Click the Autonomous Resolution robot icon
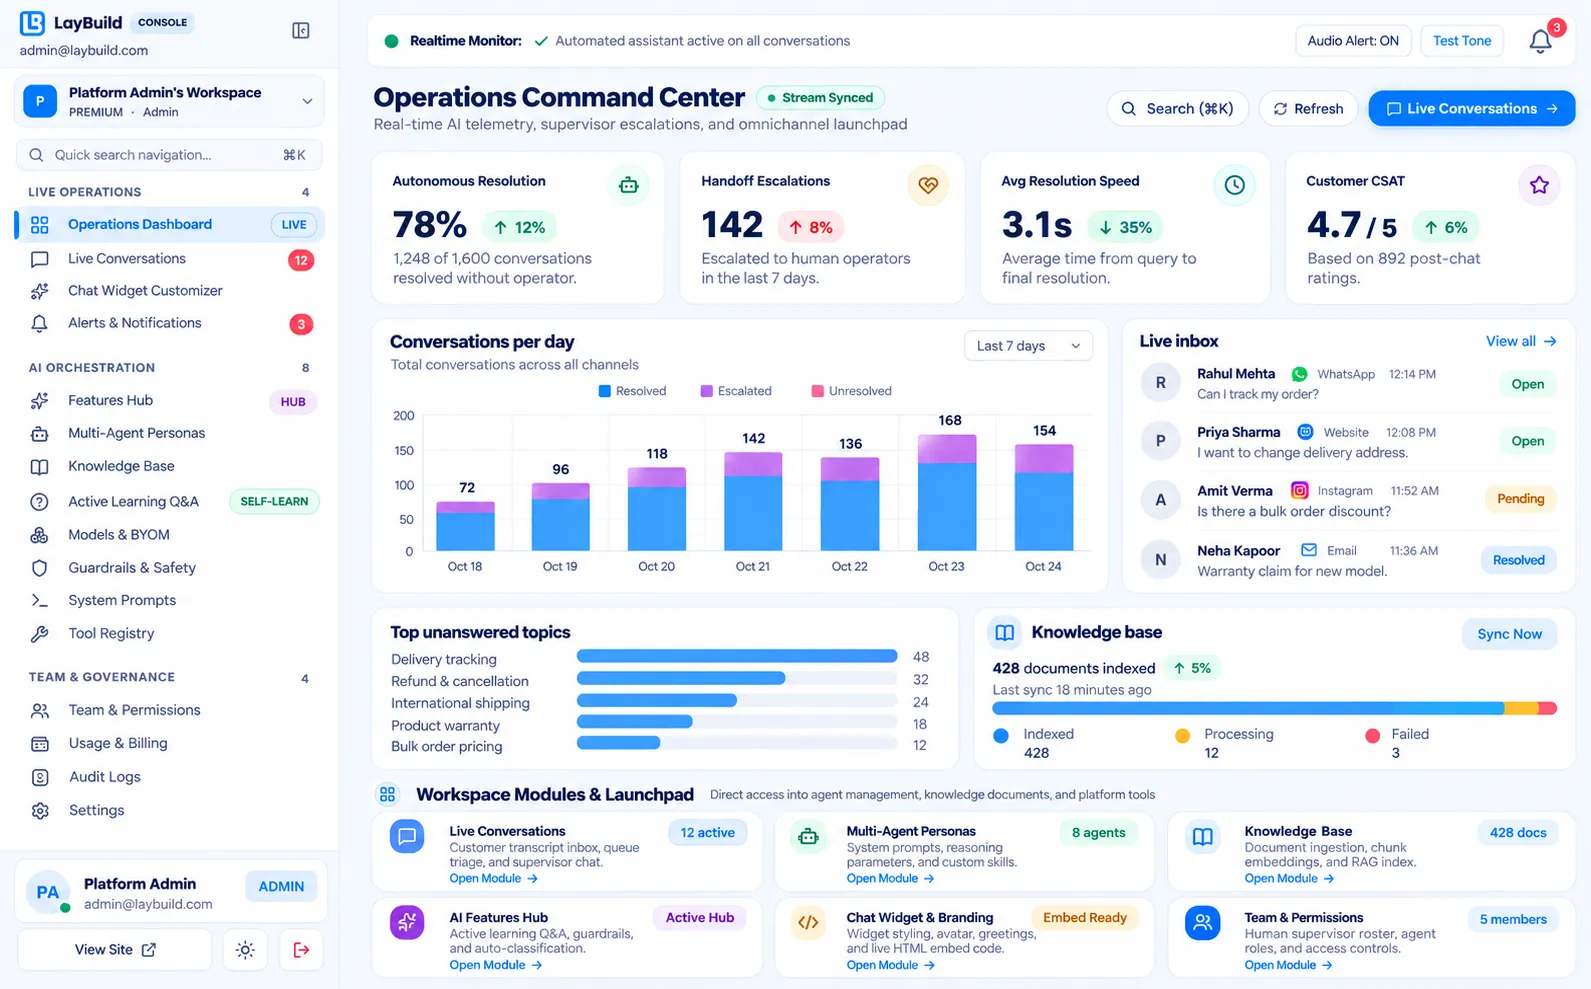This screenshot has height=989, width=1591. (628, 185)
